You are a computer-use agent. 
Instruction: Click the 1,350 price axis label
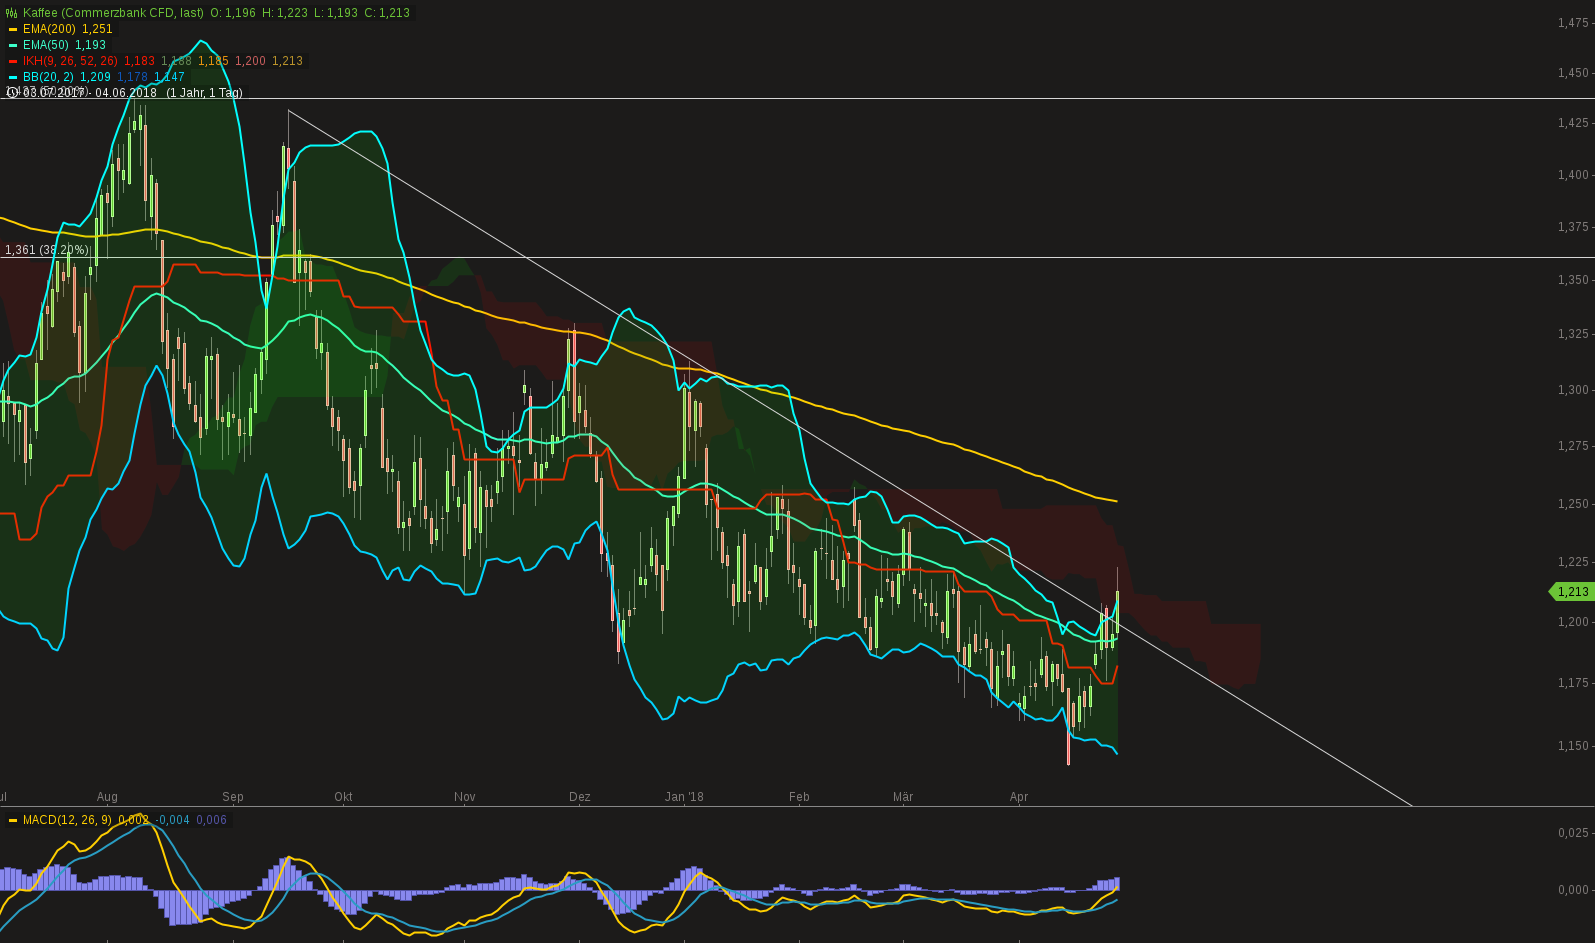1573,280
